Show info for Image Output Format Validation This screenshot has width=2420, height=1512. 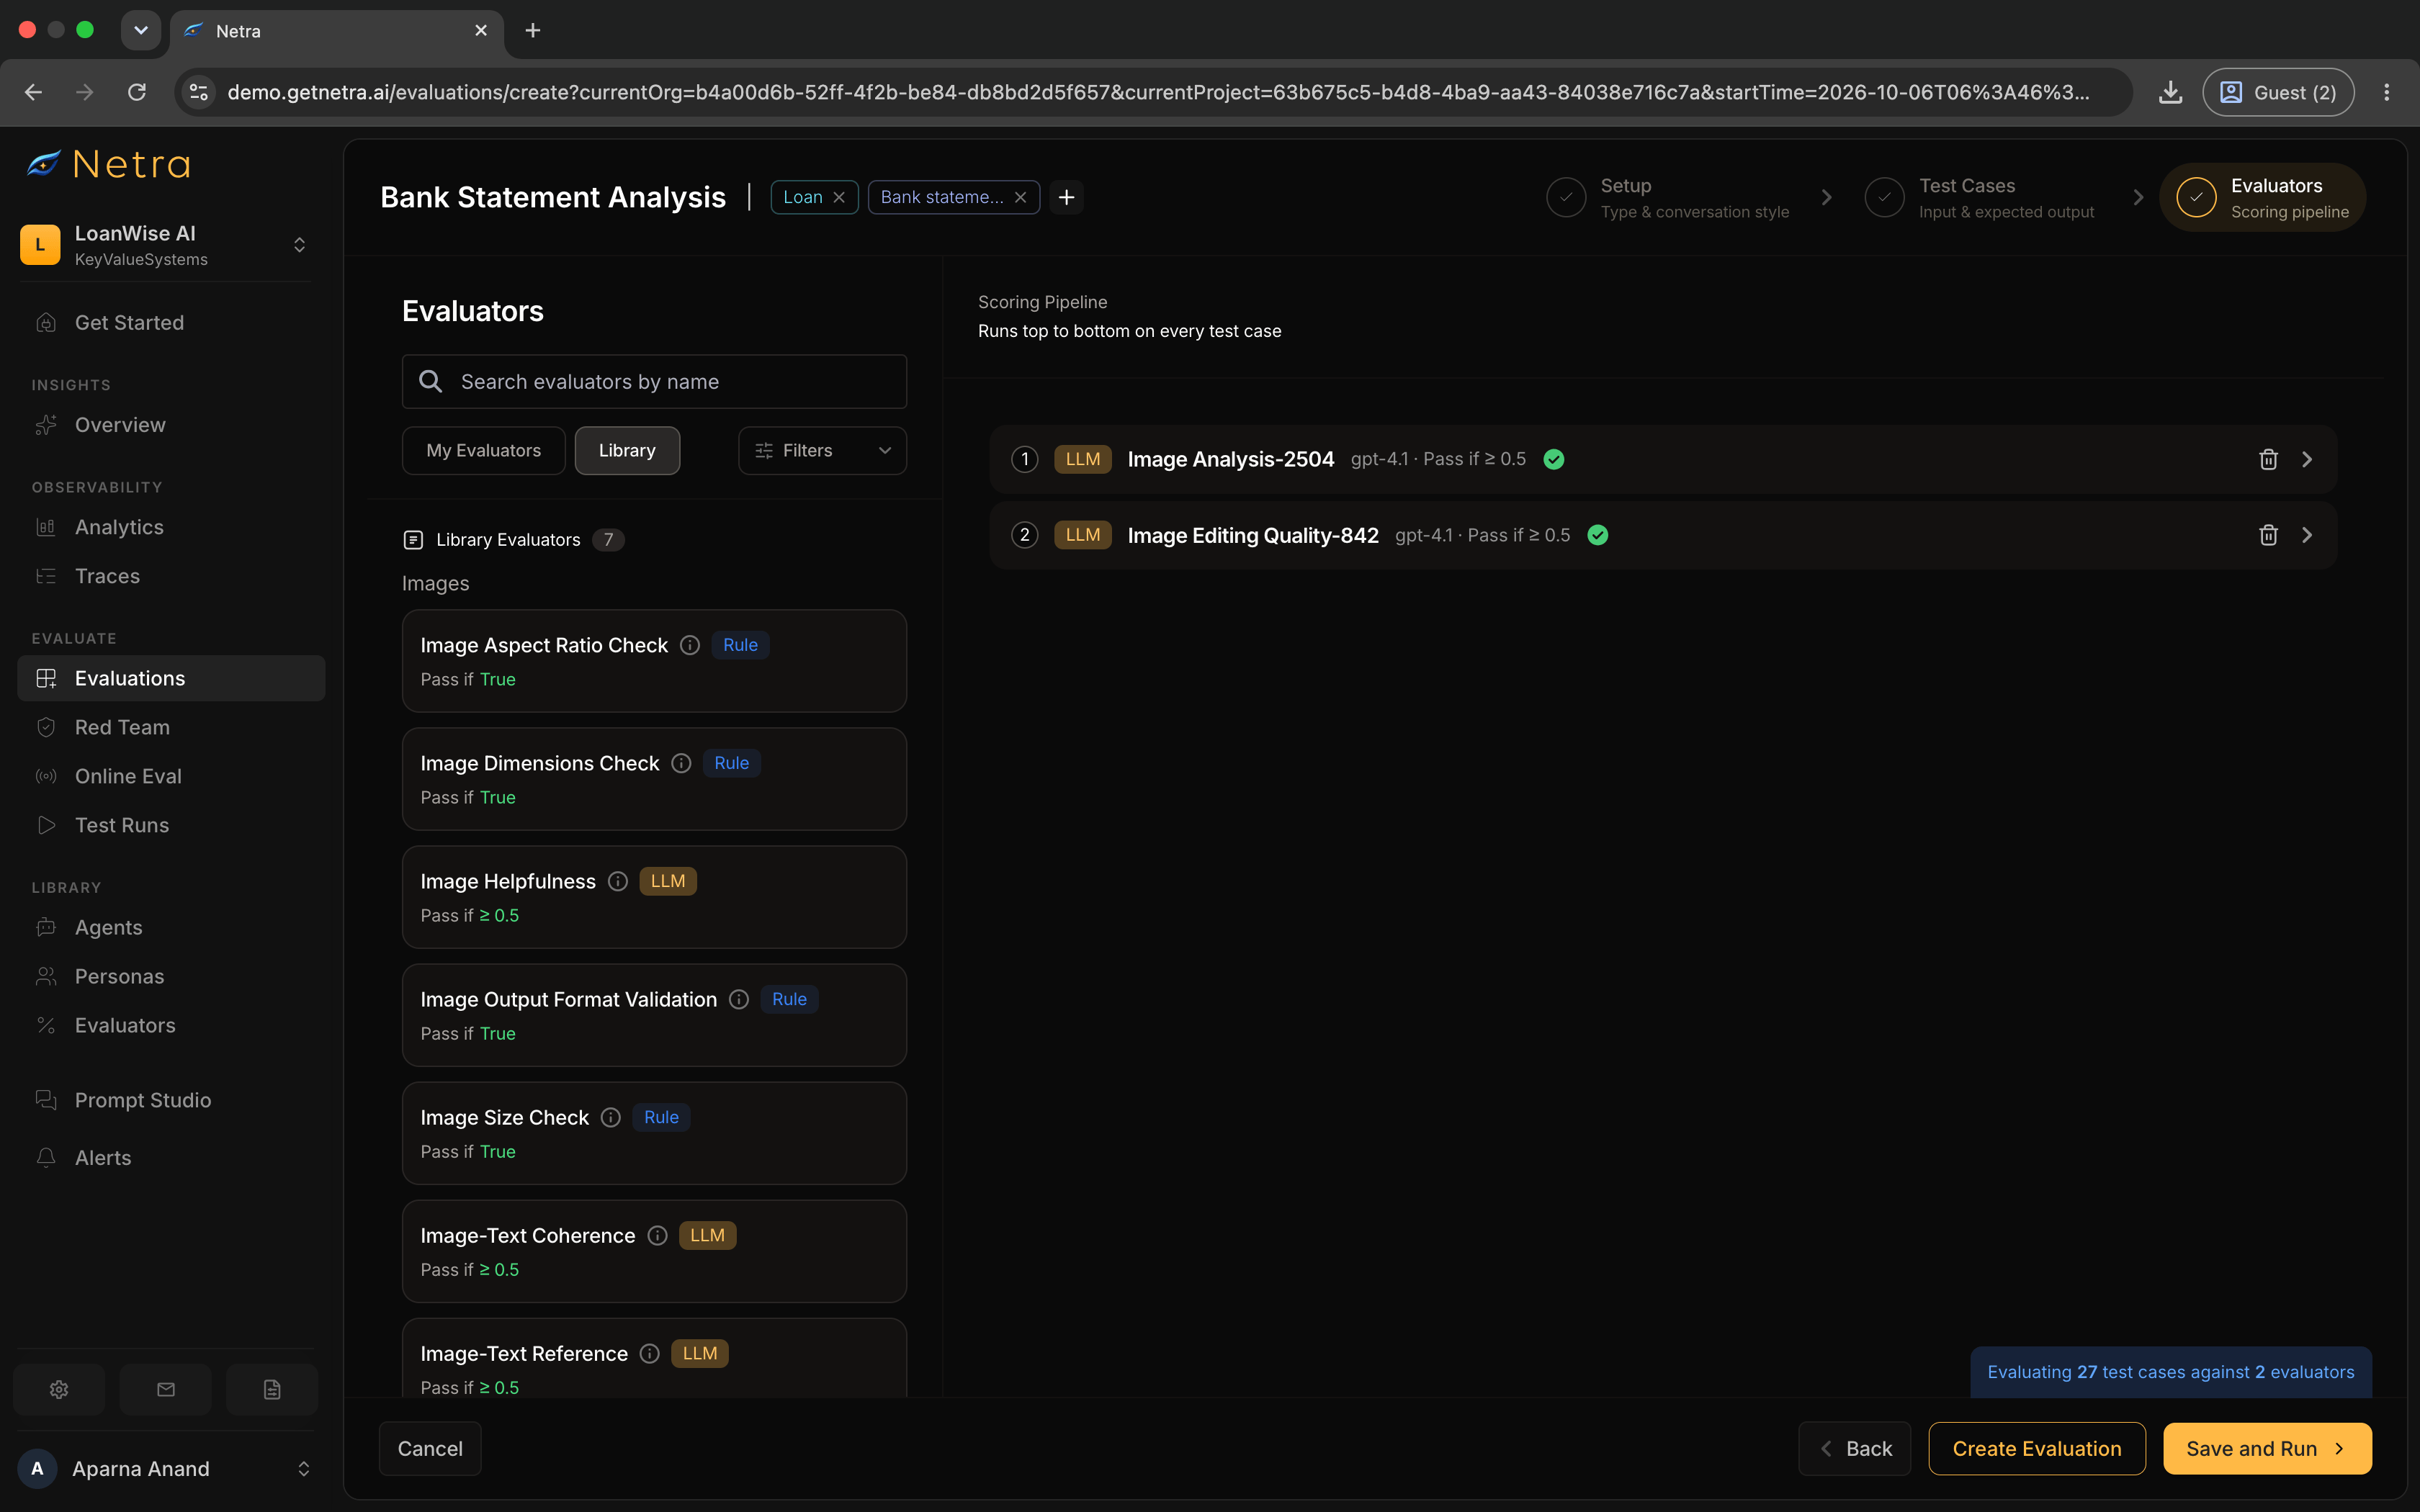click(739, 999)
